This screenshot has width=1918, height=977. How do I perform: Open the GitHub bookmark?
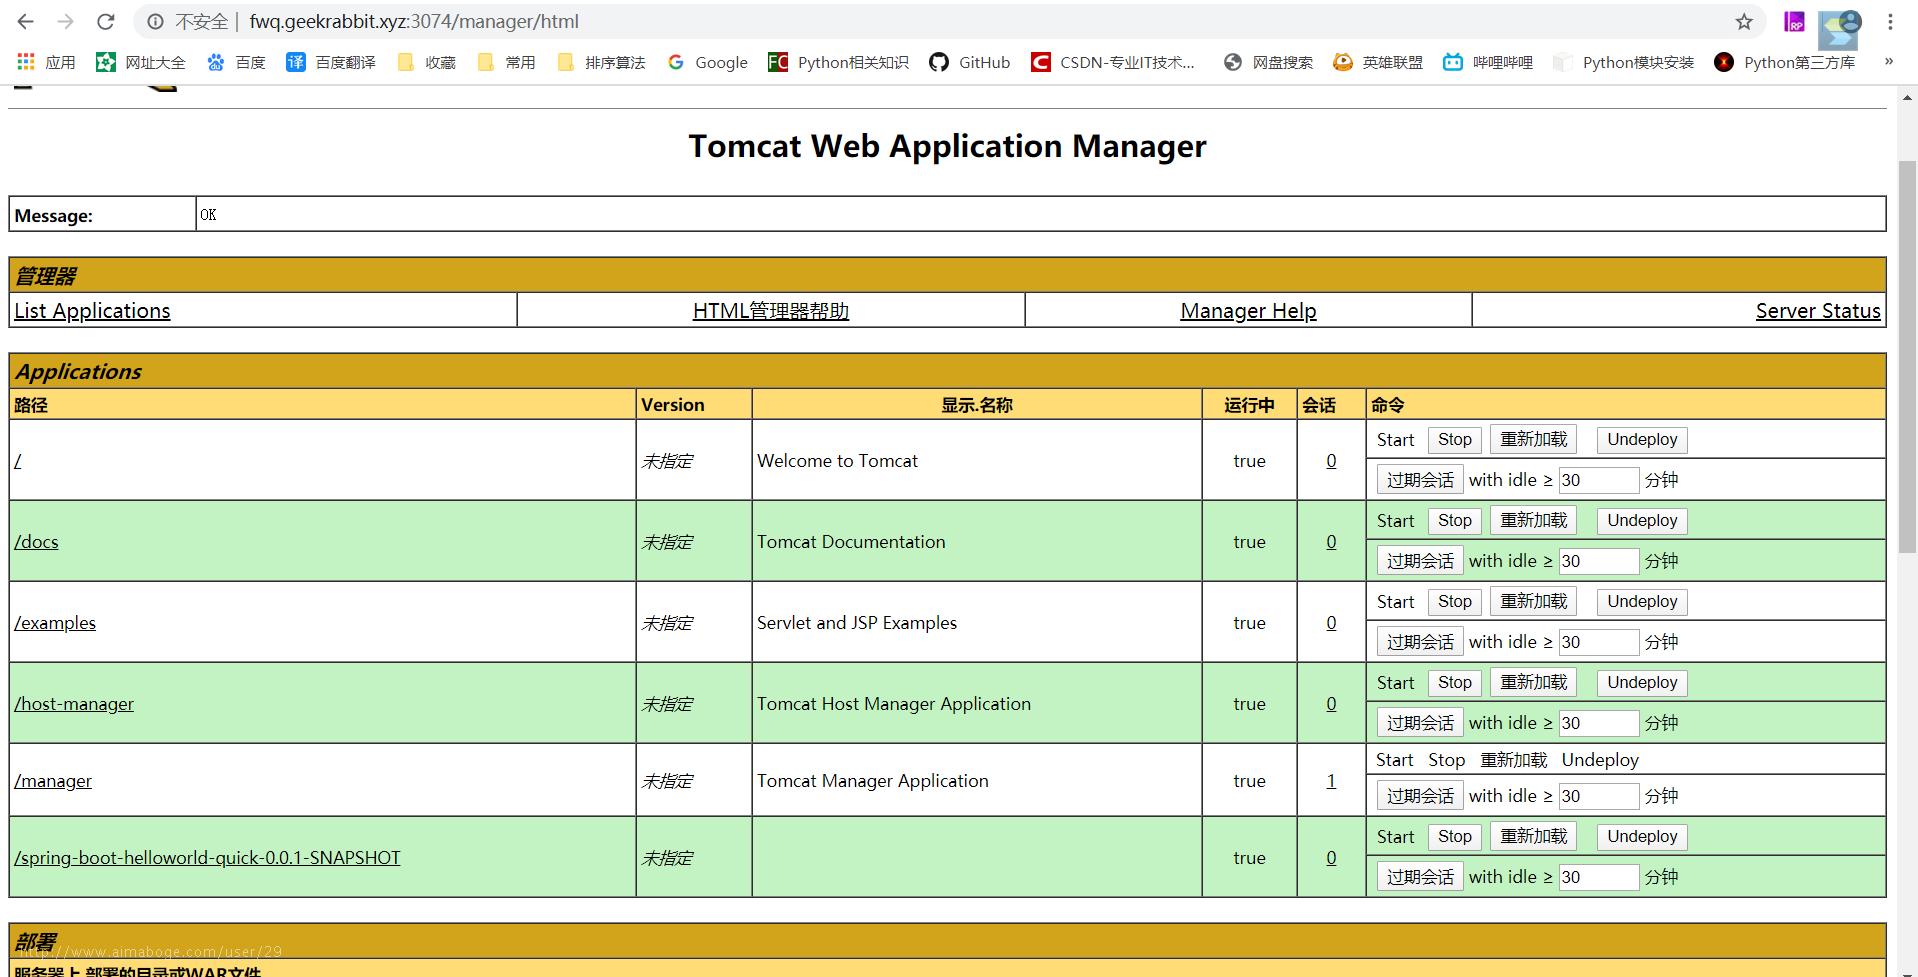[x=969, y=62]
